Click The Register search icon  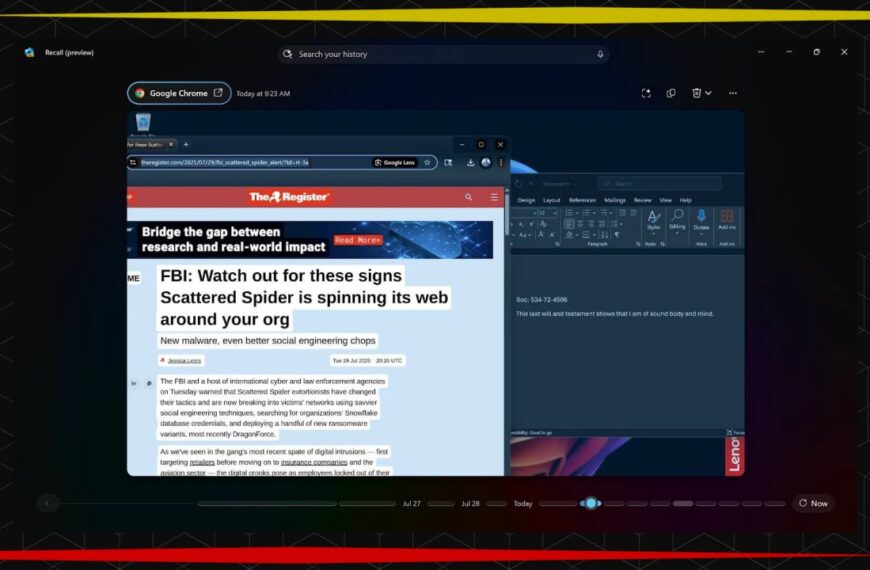(x=468, y=197)
